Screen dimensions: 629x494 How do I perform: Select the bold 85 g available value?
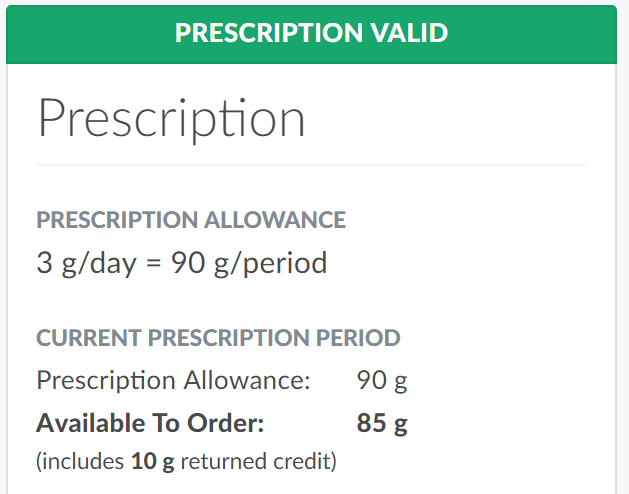point(382,423)
